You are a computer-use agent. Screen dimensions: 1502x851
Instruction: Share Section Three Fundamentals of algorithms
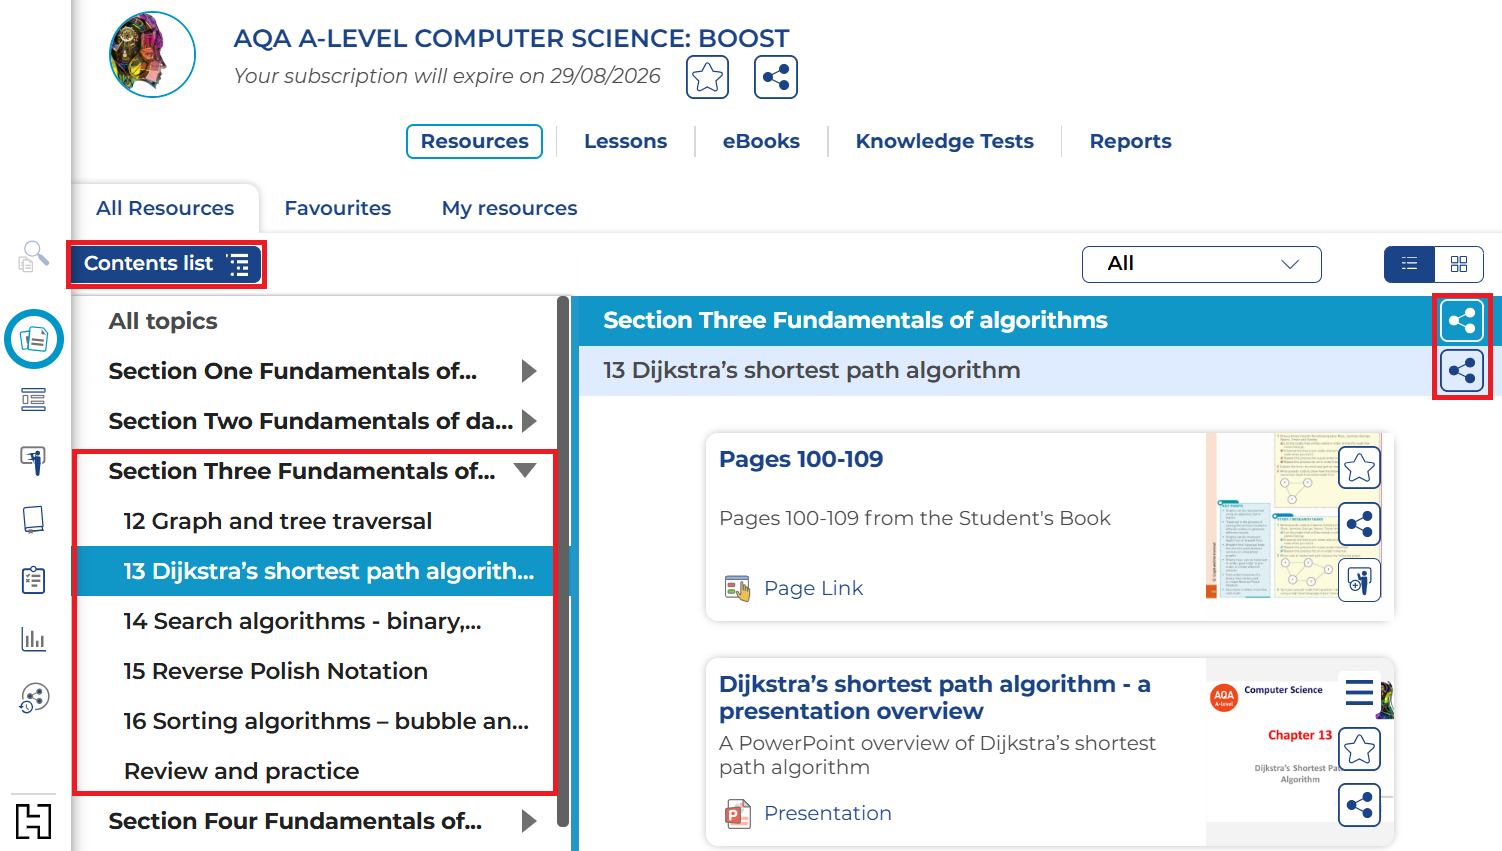tap(1461, 321)
